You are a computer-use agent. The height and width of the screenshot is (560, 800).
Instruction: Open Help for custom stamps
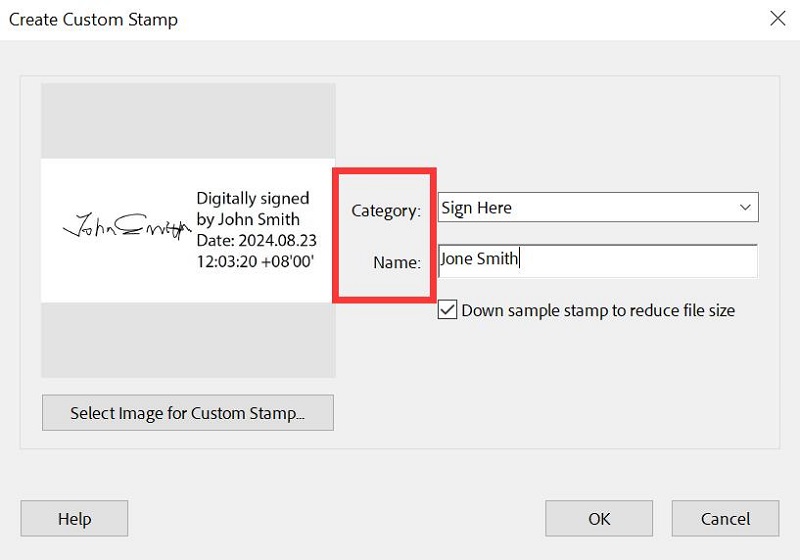tap(74, 518)
